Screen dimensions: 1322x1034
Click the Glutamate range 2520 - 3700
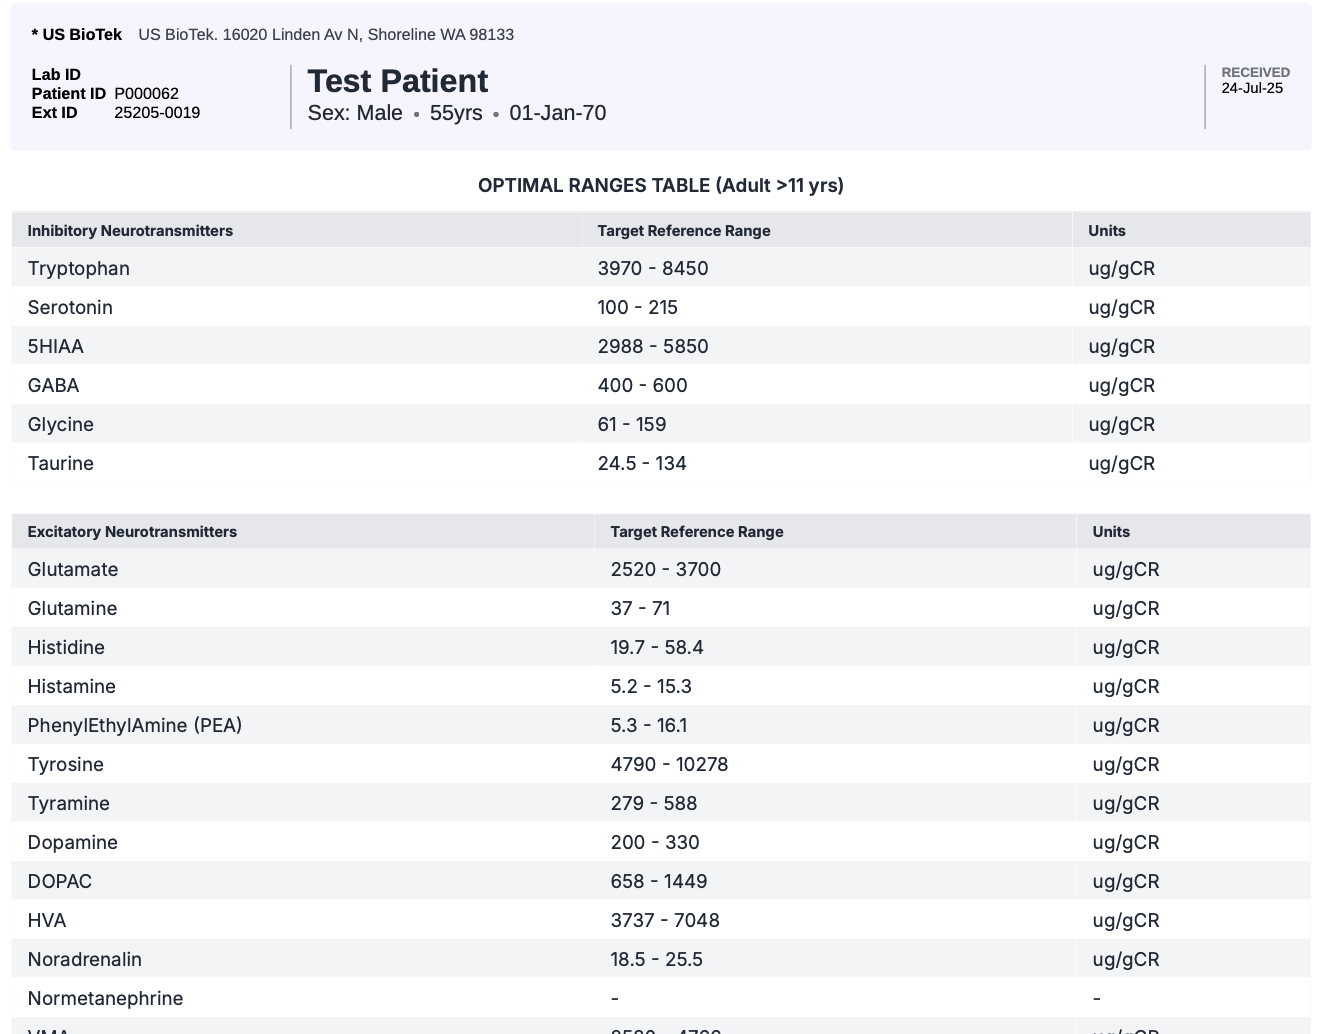click(x=665, y=570)
